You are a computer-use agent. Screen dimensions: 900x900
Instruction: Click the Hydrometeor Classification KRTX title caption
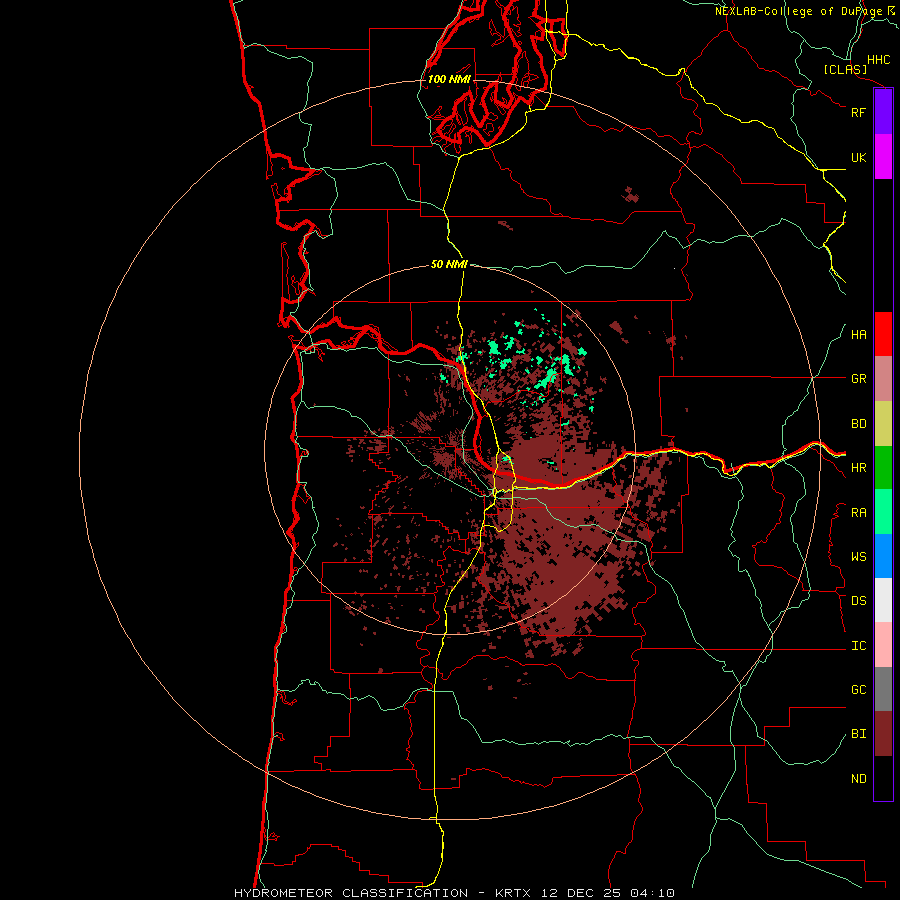coord(455,893)
